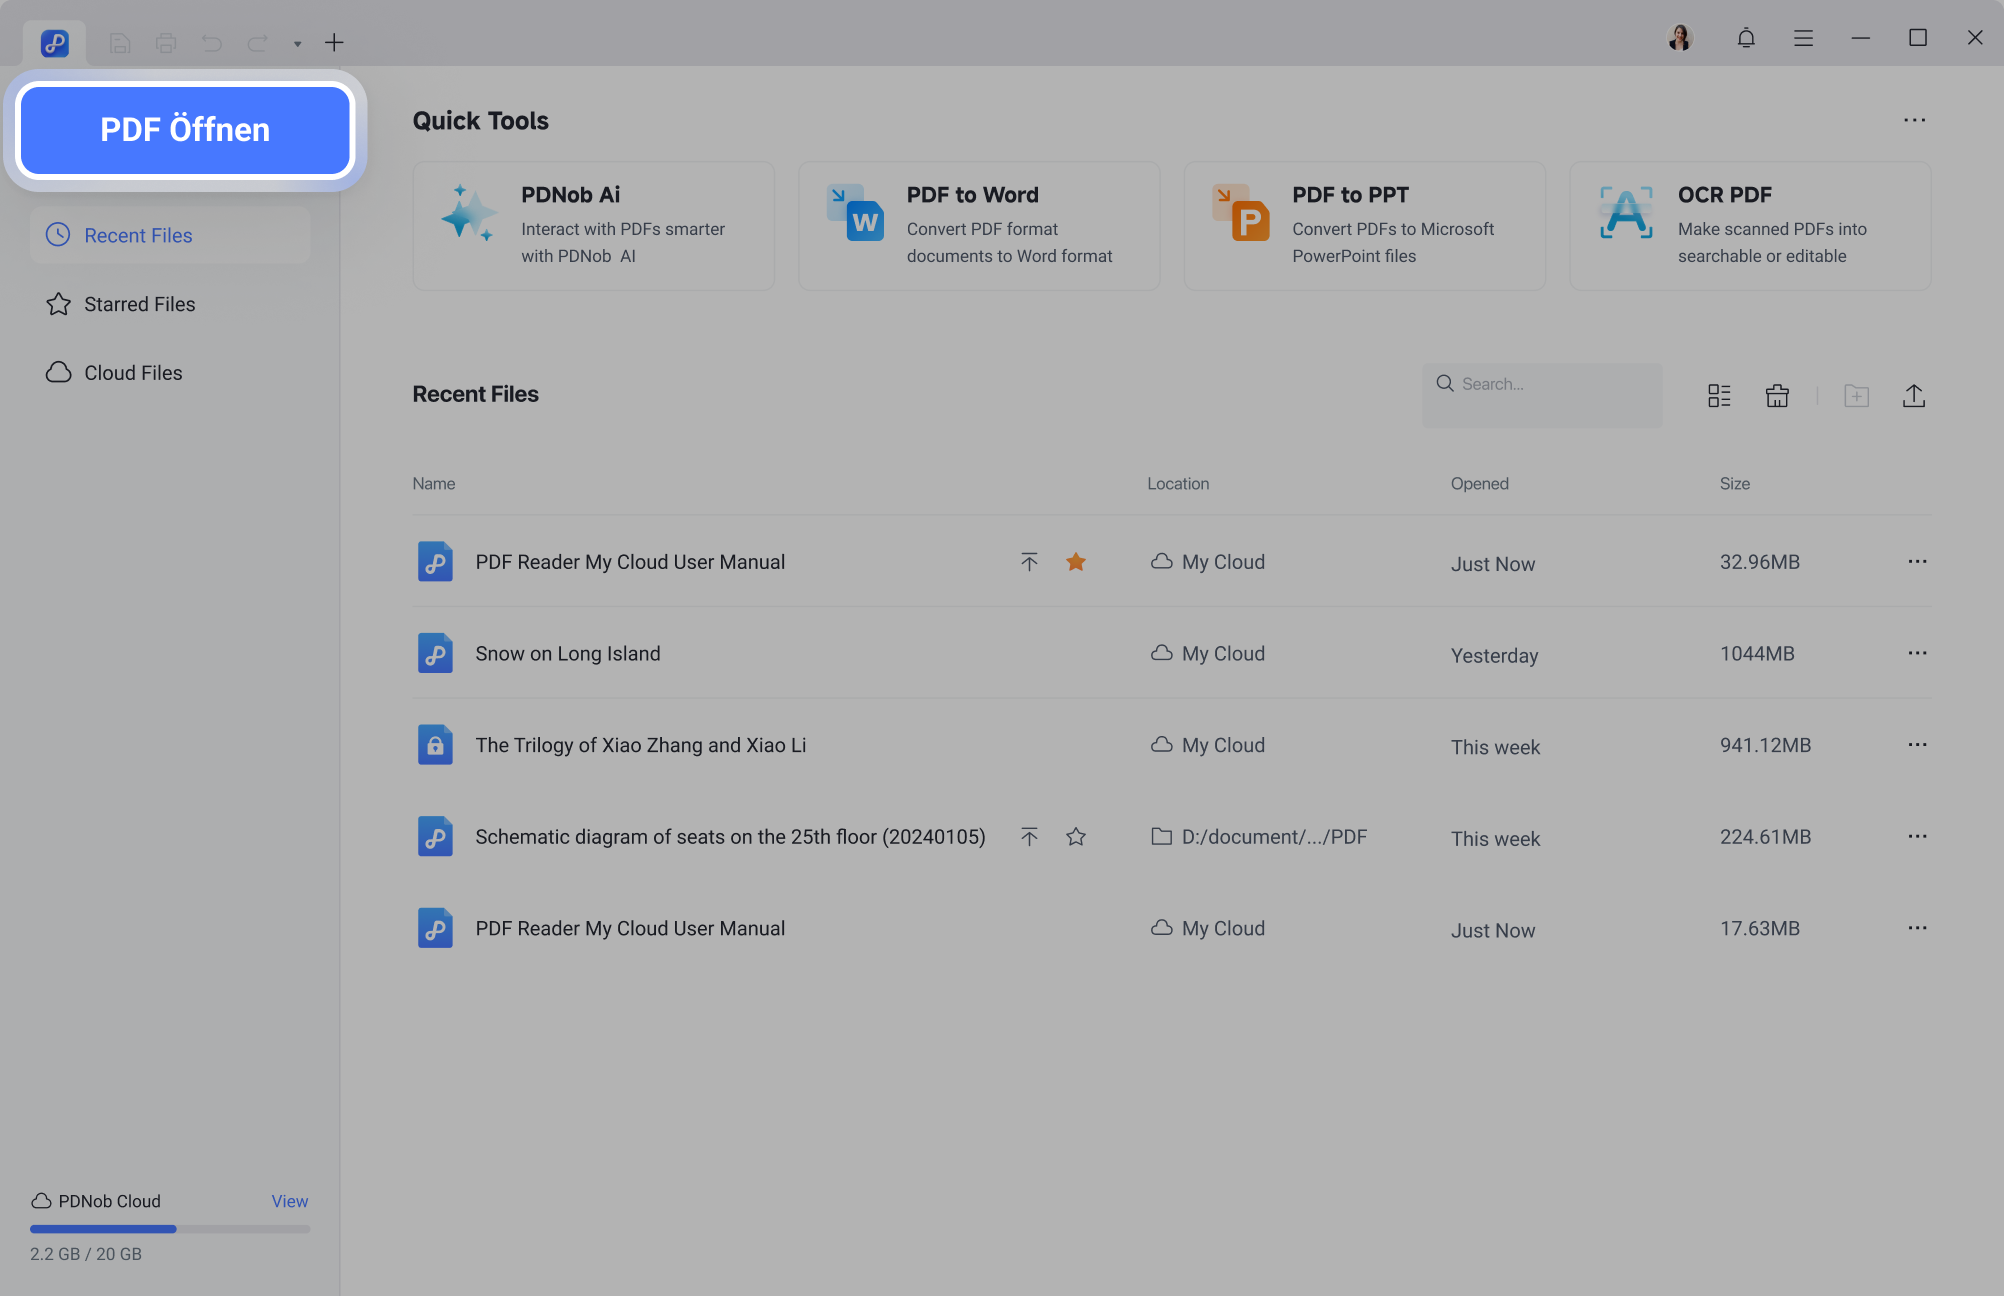Click the clear recent files trash icon
Viewport: 2004px width, 1296px height.
1777,396
